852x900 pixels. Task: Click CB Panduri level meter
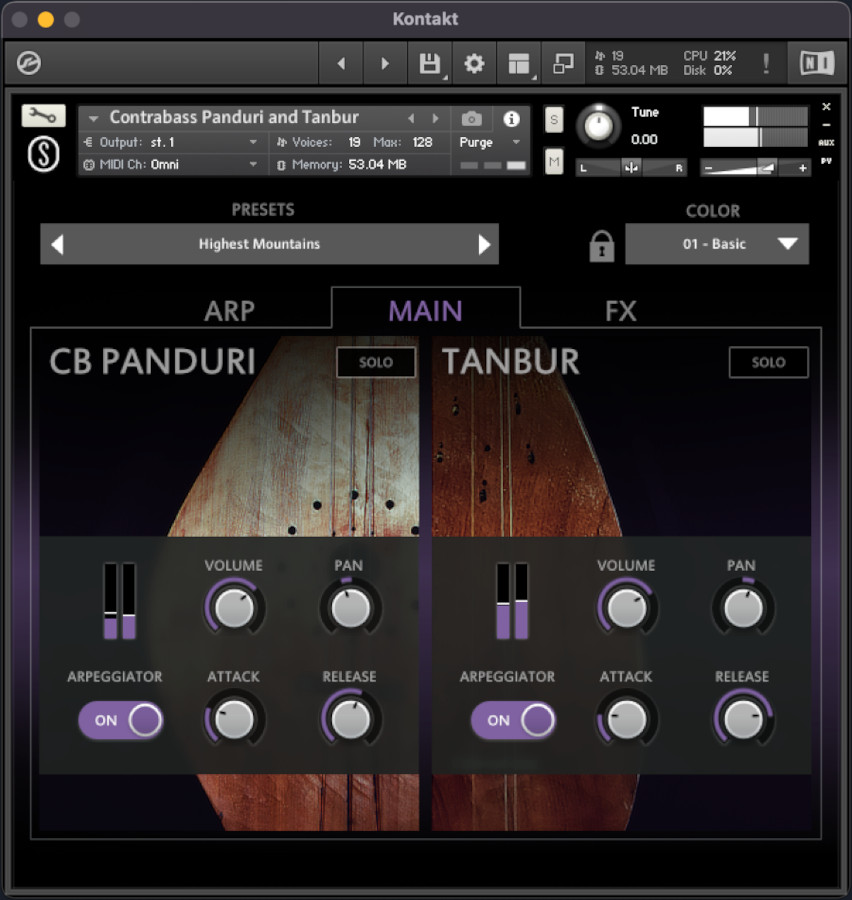click(x=119, y=601)
